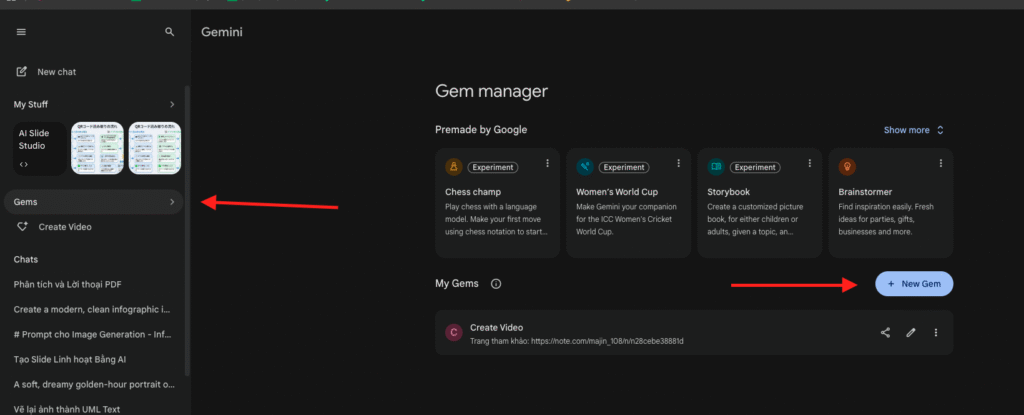
Task: Open more options for Create Video gem
Action: pos(936,333)
